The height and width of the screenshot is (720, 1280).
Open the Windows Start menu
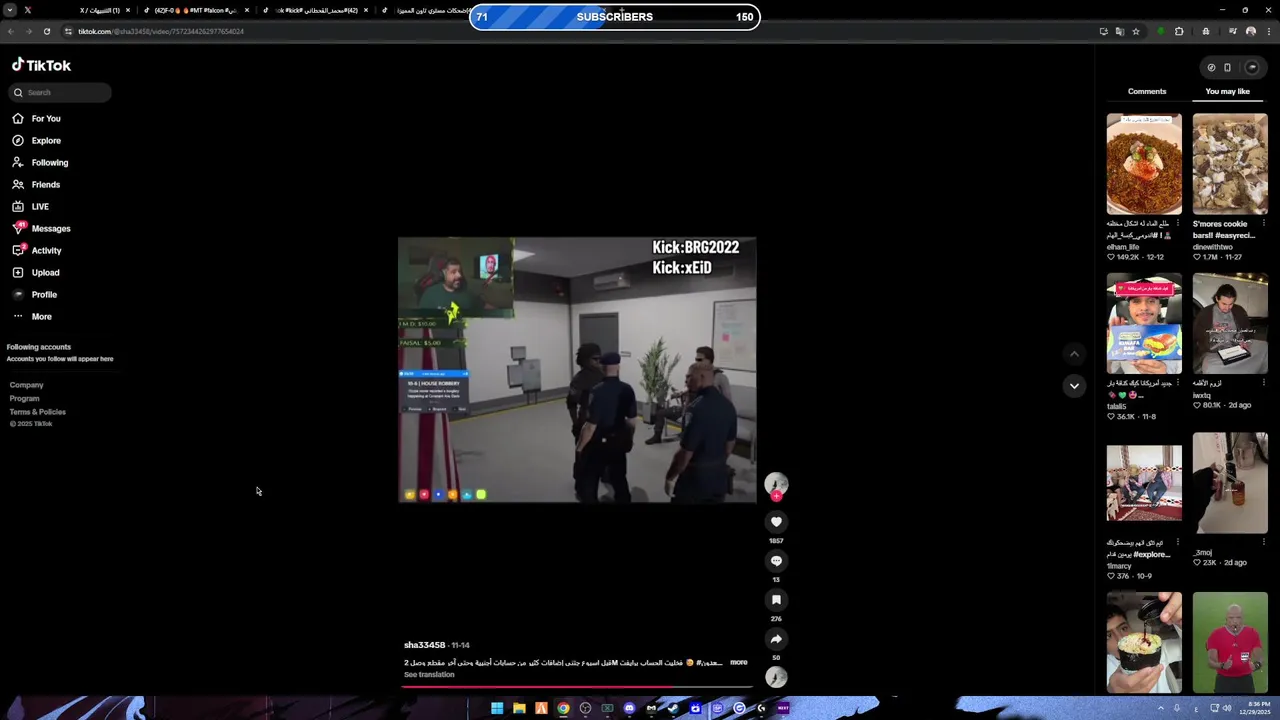pos(497,708)
